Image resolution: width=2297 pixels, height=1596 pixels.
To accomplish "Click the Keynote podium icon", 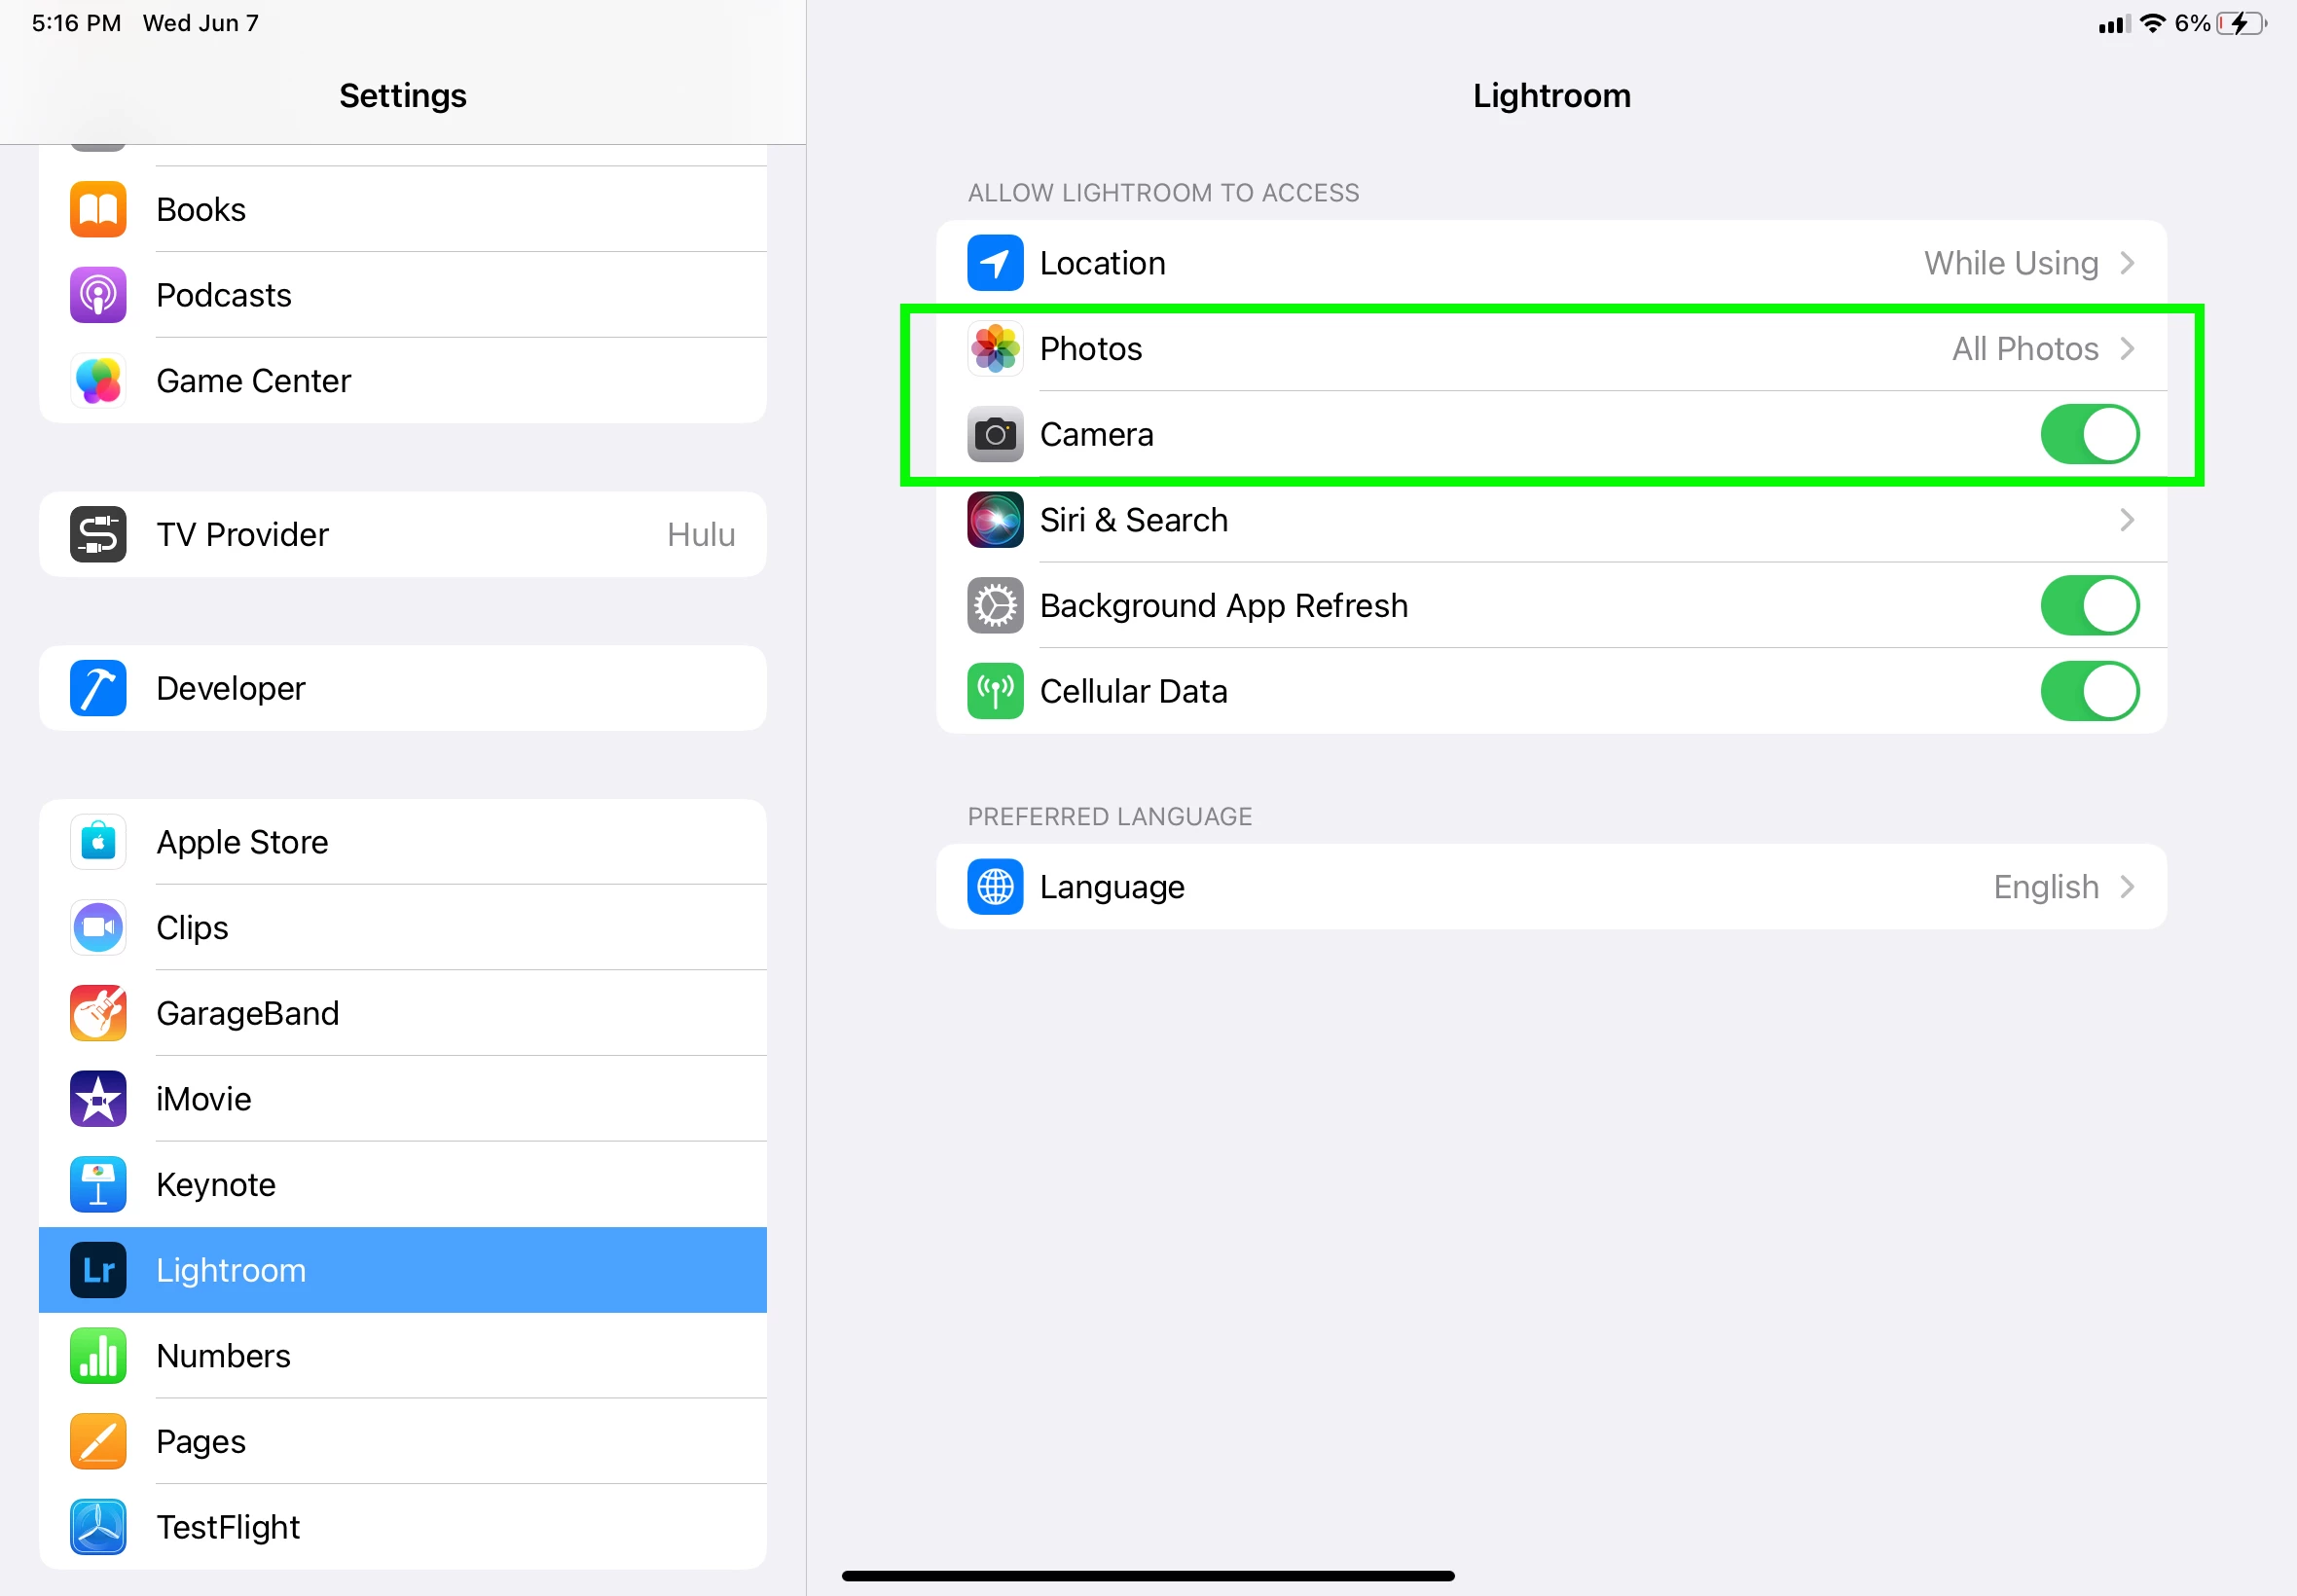I will [98, 1184].
